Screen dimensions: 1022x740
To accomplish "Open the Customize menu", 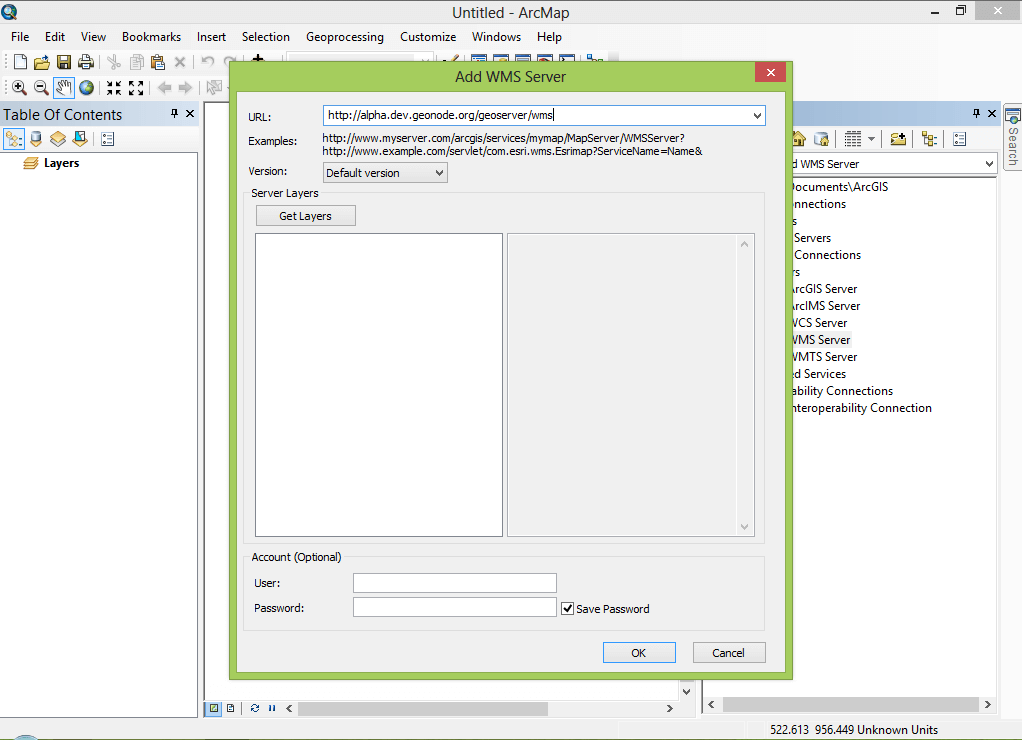I will (x=428, y=37).
